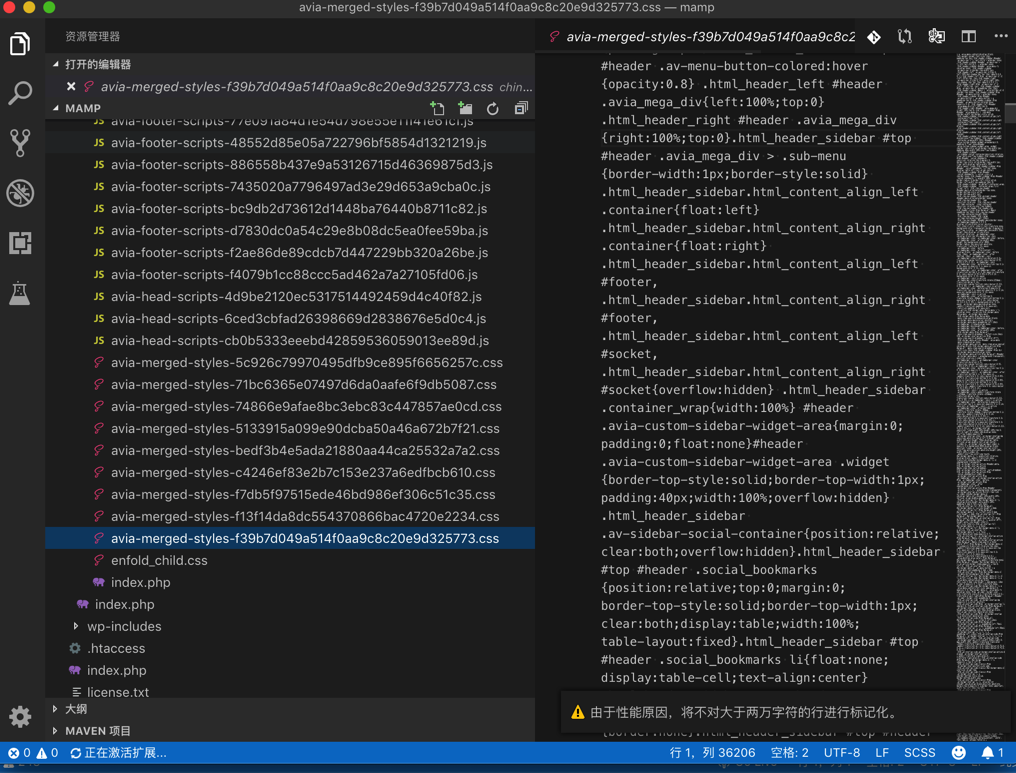The width and height of the screenshot is (1016, 773).
Task: Open the .htaccess file
Action: point(290,649)
